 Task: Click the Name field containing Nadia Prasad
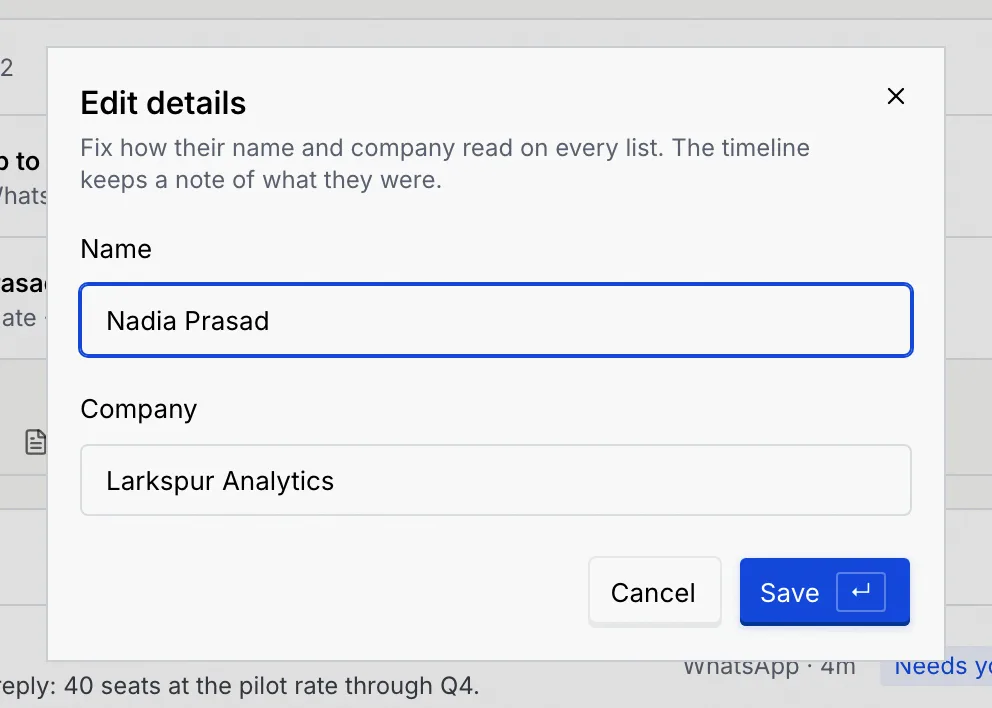click(x=495, y=320)
